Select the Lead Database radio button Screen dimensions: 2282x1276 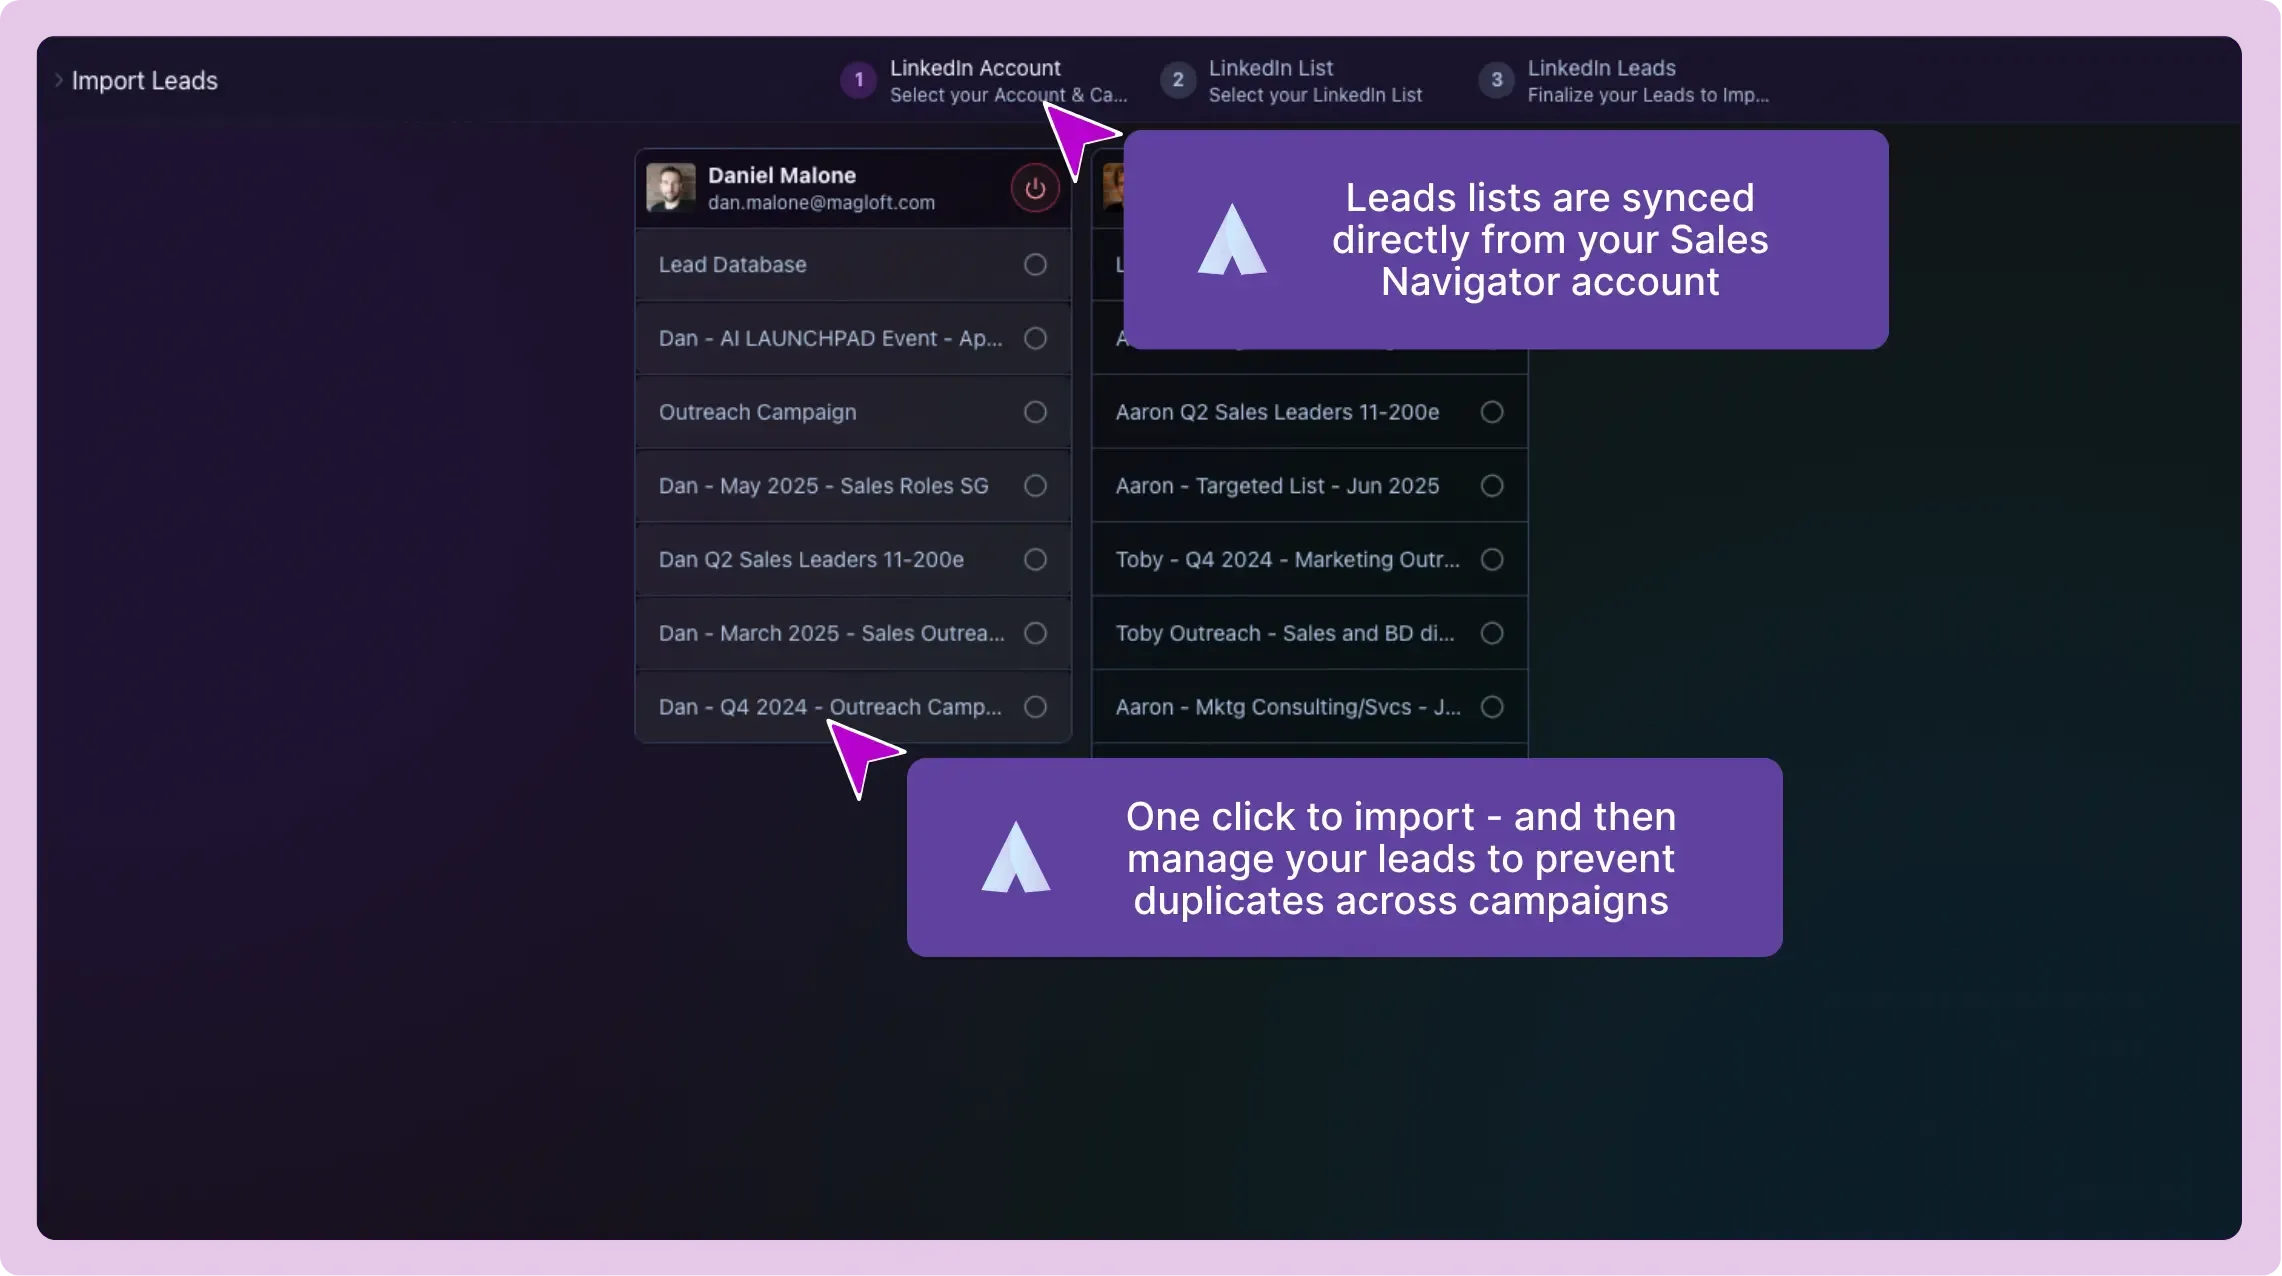pyautogui.click(x=1035, y=265)
